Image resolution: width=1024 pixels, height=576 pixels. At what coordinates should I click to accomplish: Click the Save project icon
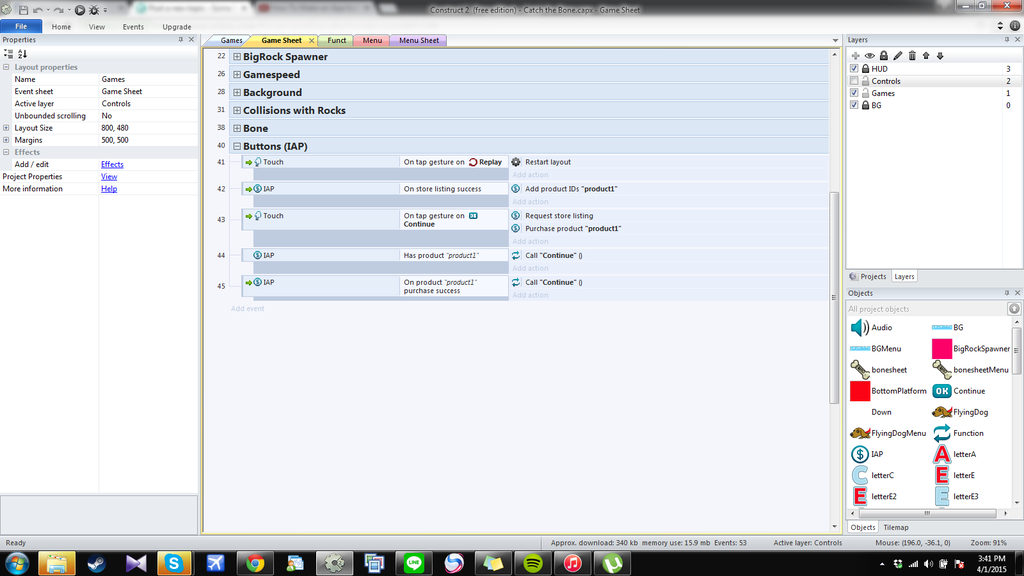pyautogui.click(x=22, y=10)
